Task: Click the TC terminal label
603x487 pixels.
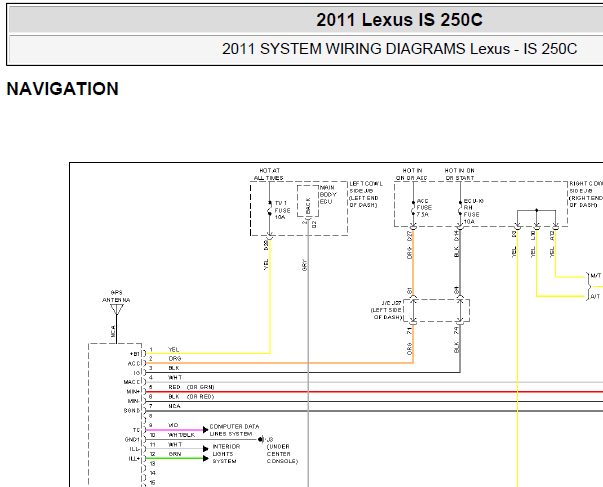Action: [137, 430]
